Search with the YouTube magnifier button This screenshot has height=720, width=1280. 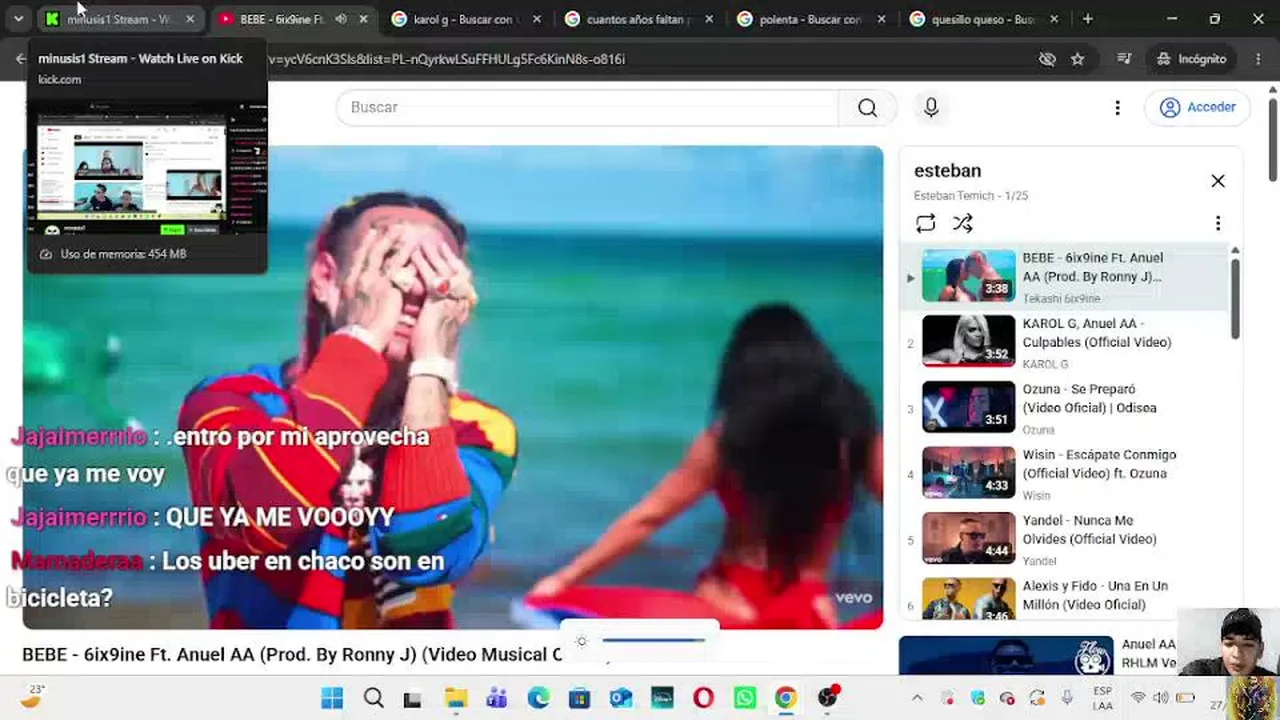[x=867, y=108]
